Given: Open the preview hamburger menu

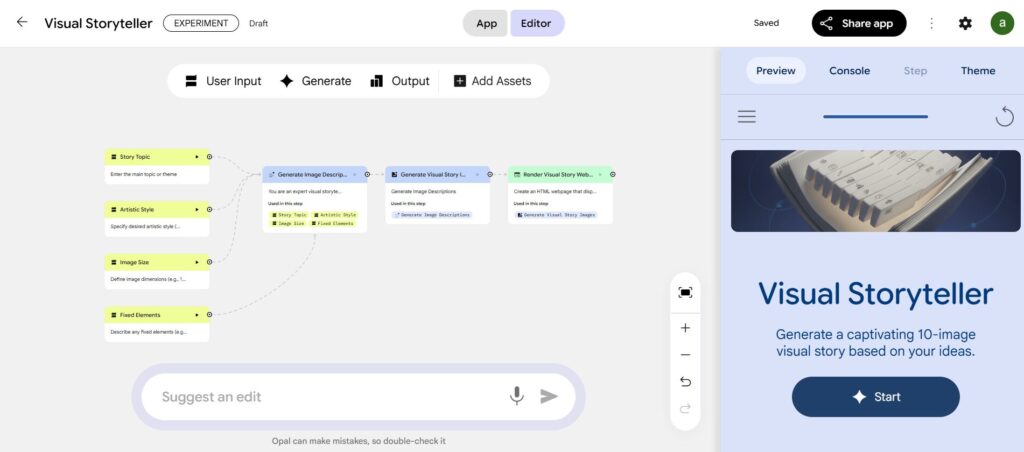Looking at the screenshot, I should click(747, 116).
